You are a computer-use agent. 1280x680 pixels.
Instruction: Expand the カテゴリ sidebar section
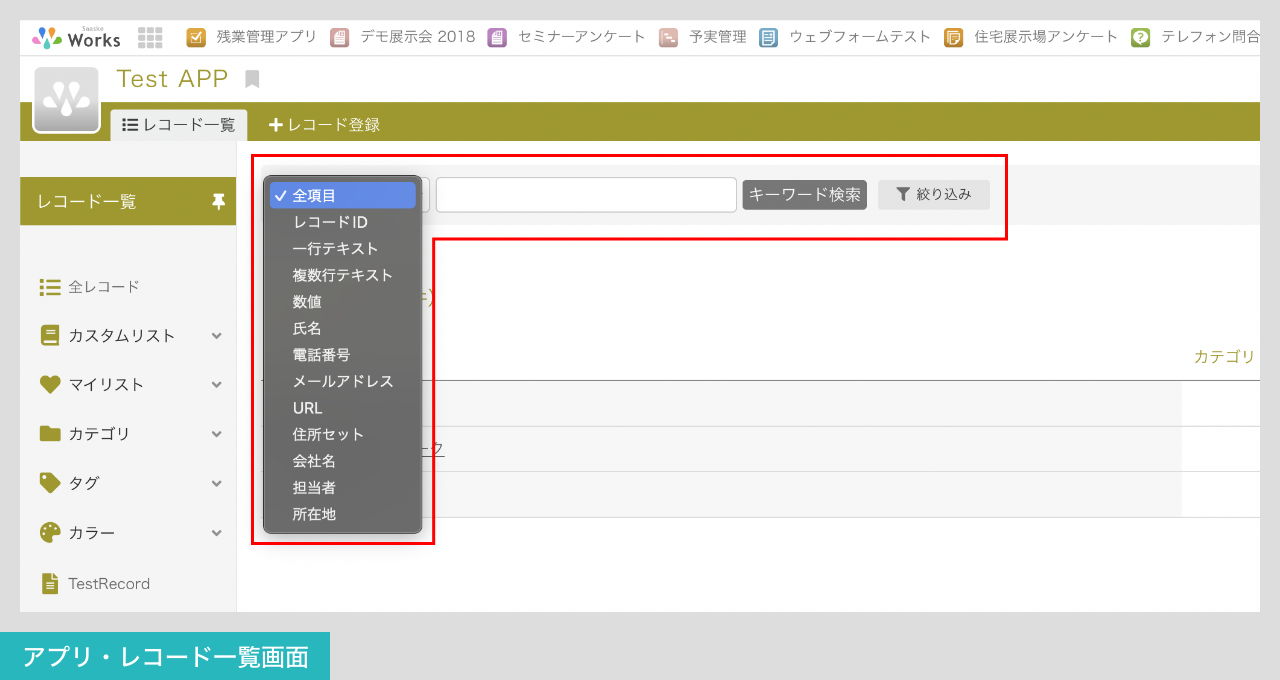coord(216,434)
